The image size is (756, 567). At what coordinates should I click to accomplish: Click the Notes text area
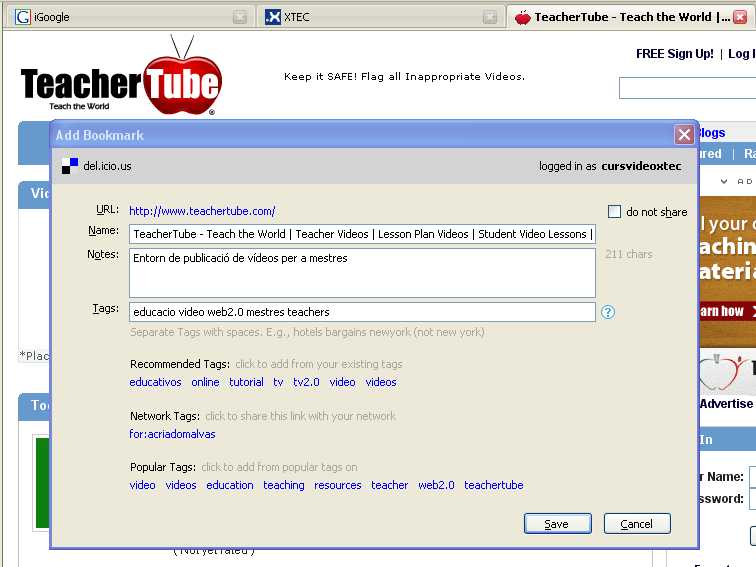362,273
